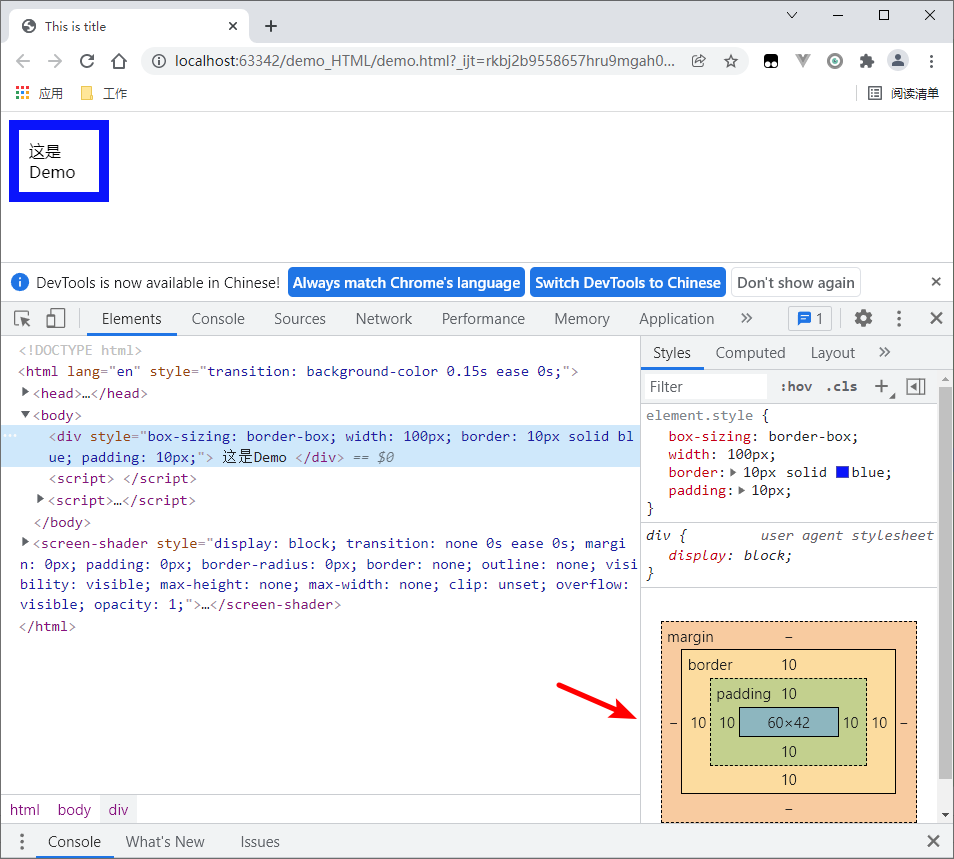Add a new style rule plus icon

tap(882, 386)
